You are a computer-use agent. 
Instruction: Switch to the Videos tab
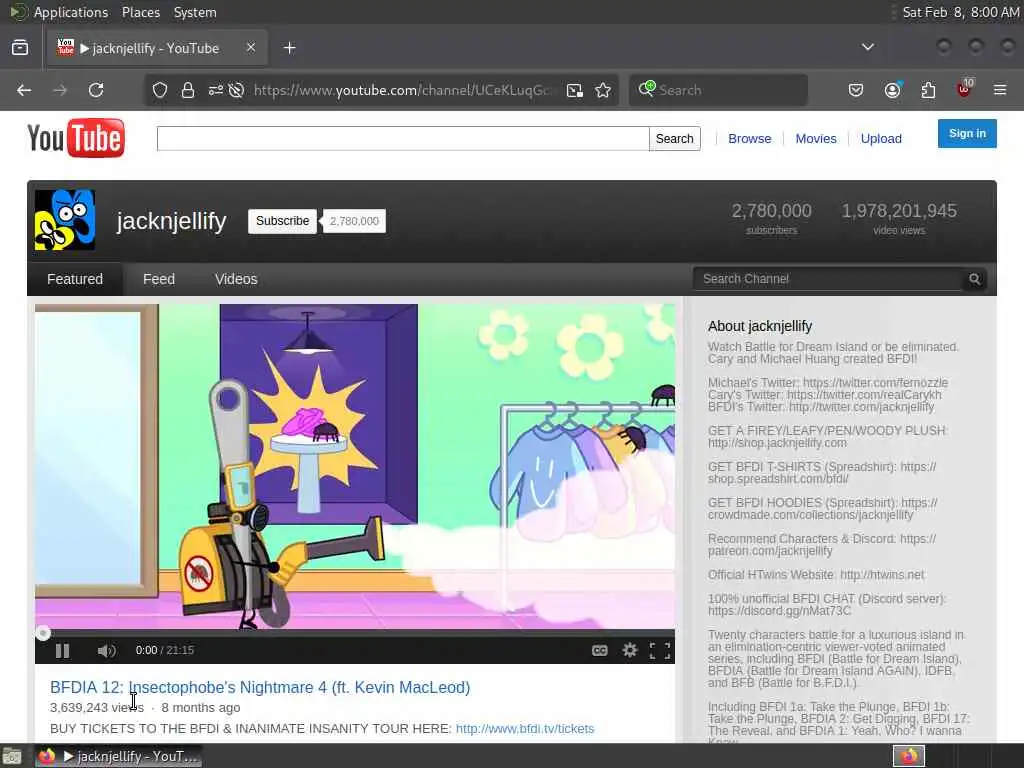click(236, 279)
